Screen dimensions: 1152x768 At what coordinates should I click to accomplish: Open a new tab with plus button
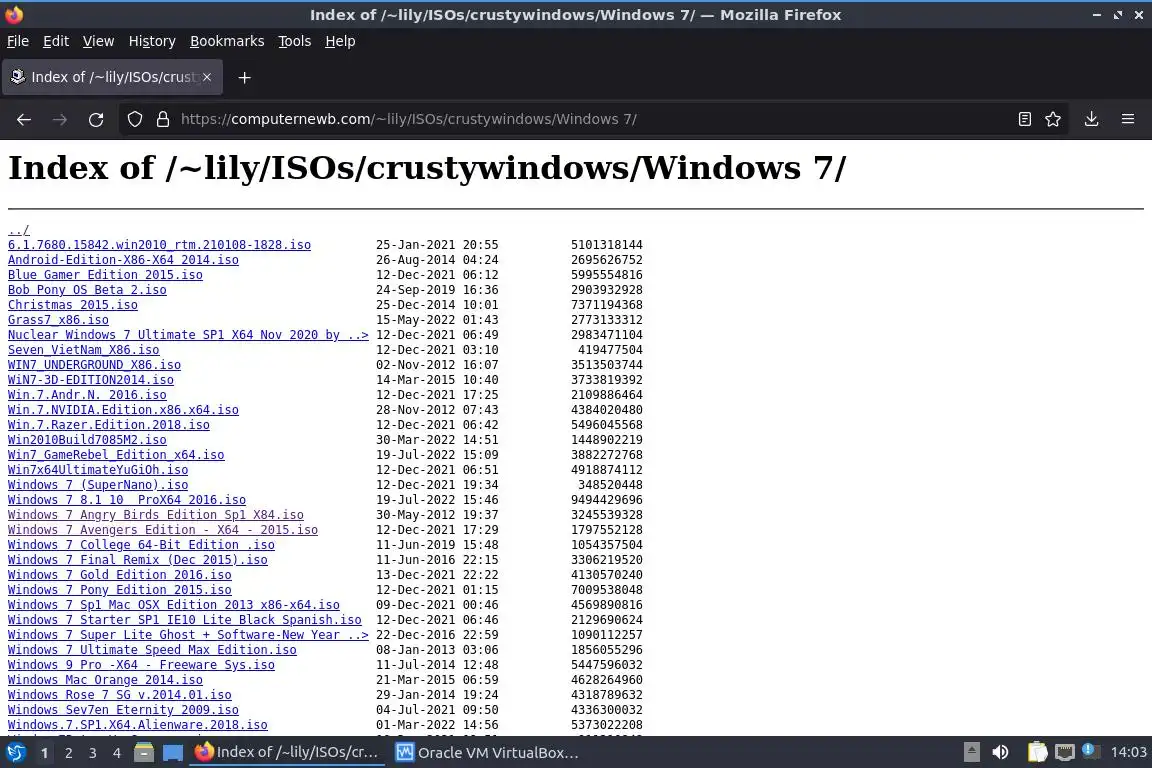click(x=245, y=77)
